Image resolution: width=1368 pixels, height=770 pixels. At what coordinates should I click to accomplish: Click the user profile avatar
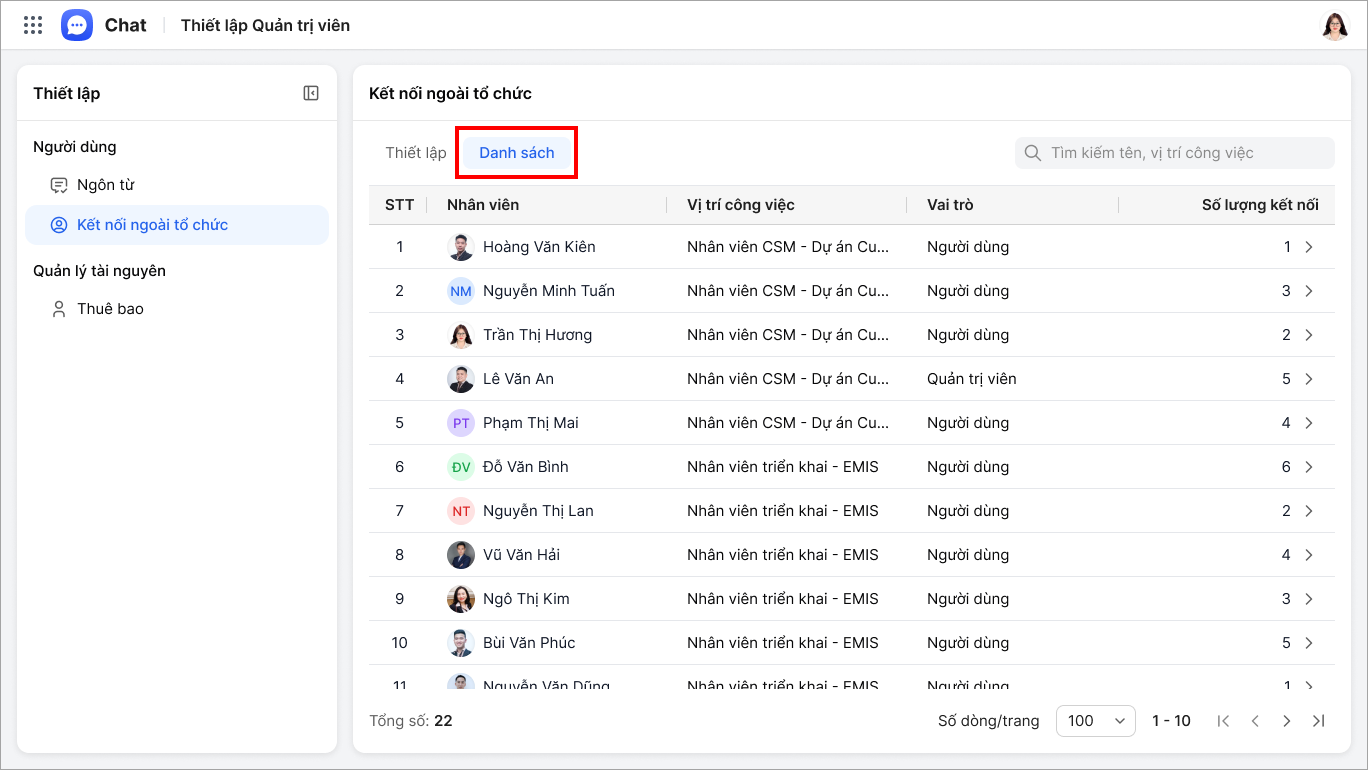pyautogui.click(x=1334, y=25)
